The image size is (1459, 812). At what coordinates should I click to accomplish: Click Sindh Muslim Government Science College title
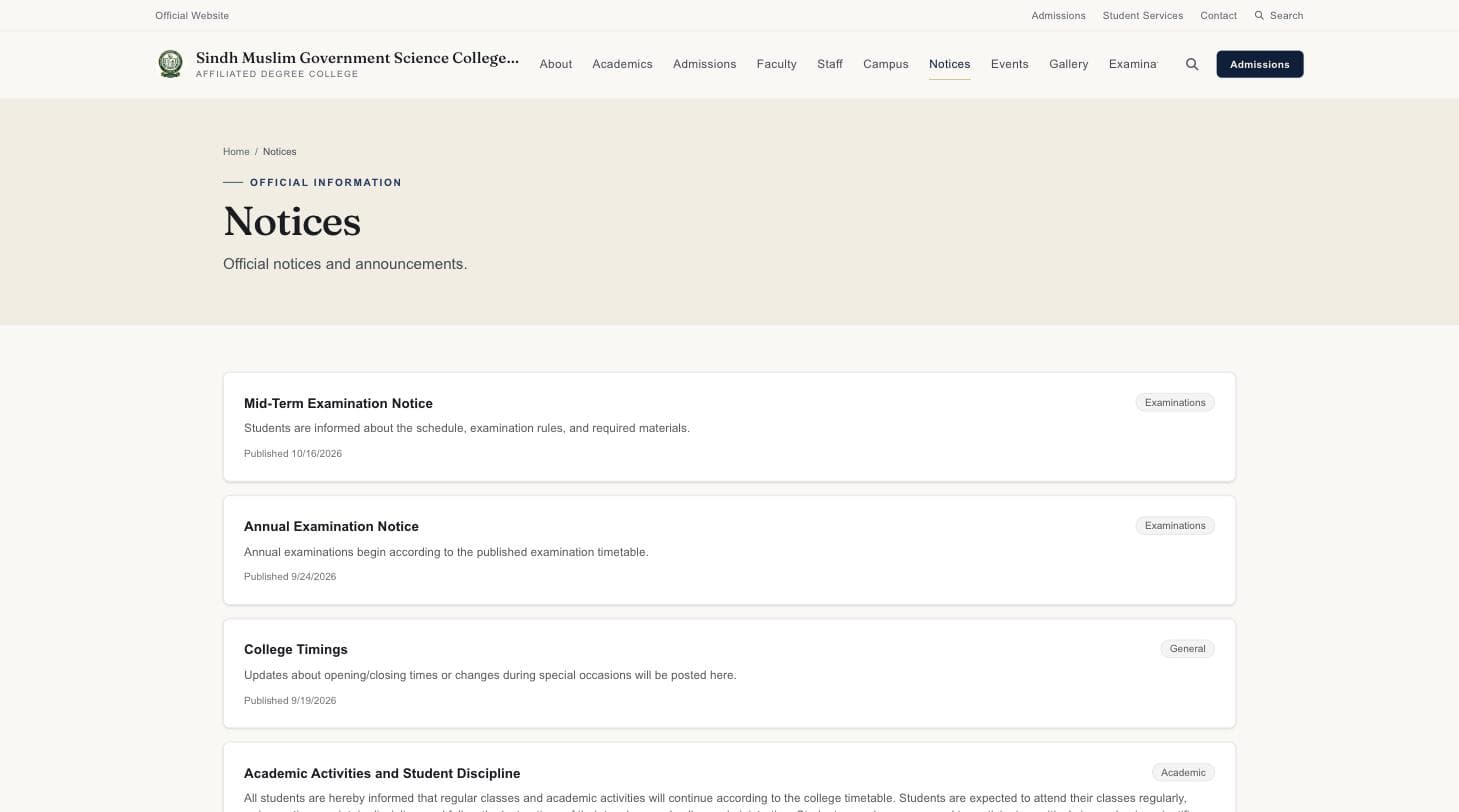[357, 58]
